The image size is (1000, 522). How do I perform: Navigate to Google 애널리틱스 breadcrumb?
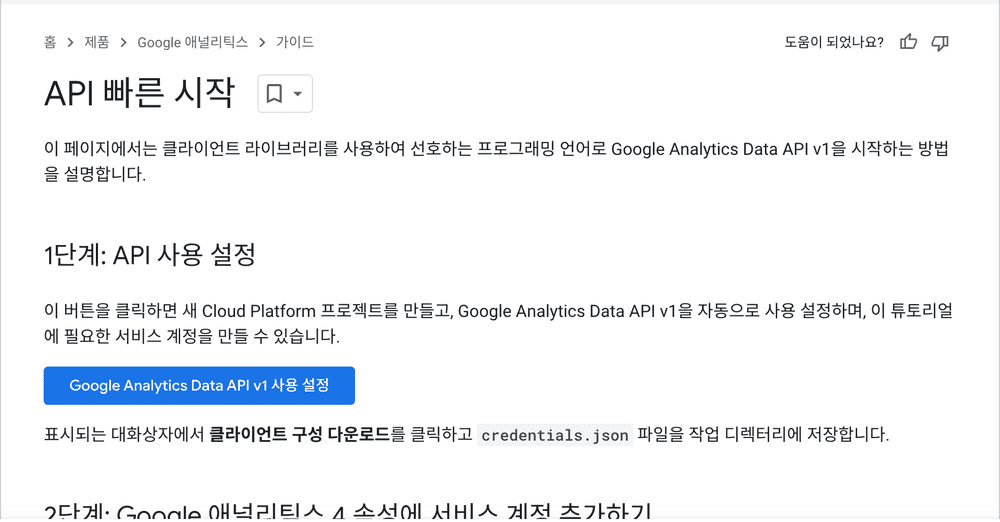193,42
